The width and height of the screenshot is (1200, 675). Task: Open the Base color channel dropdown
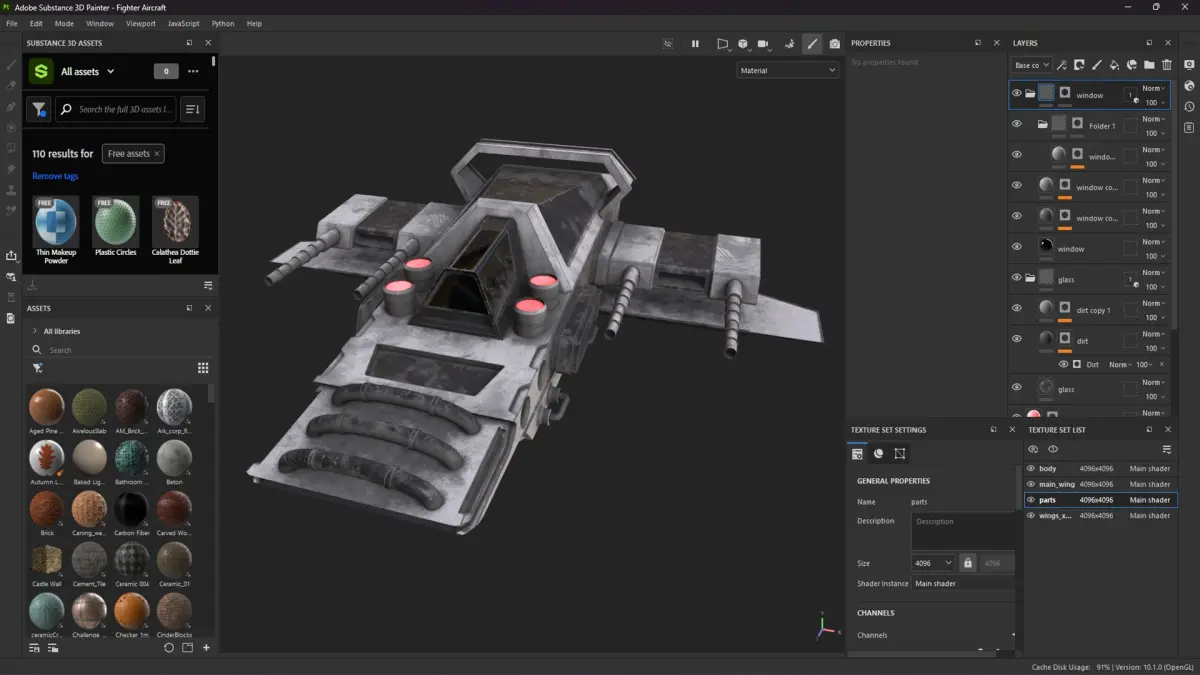click(x=1032, y=65)
